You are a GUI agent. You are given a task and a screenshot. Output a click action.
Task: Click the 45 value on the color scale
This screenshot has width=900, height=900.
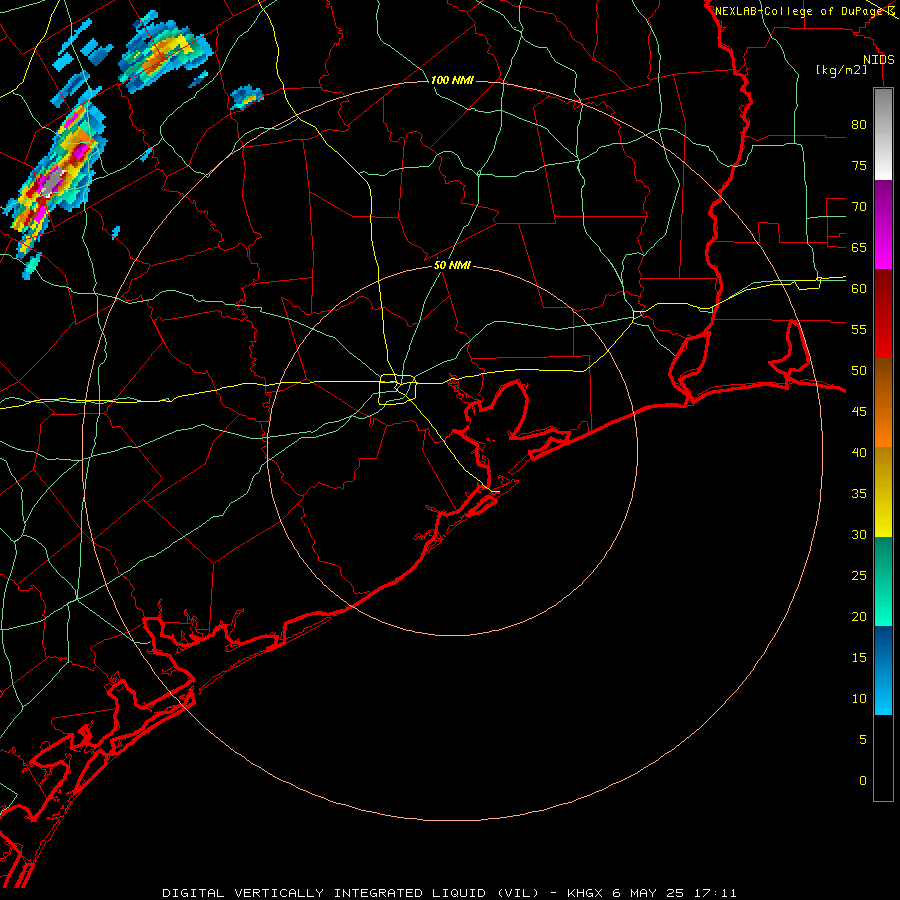859,412
